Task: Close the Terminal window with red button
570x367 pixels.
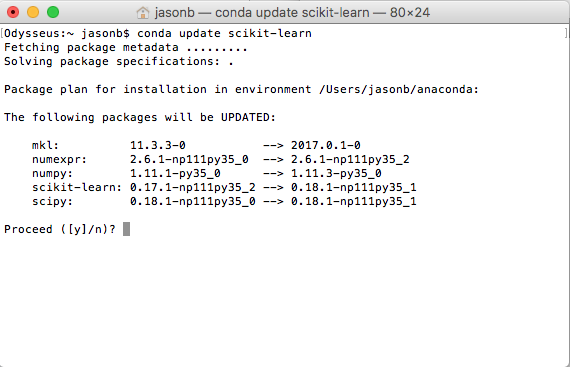Action: pos(13,12)
